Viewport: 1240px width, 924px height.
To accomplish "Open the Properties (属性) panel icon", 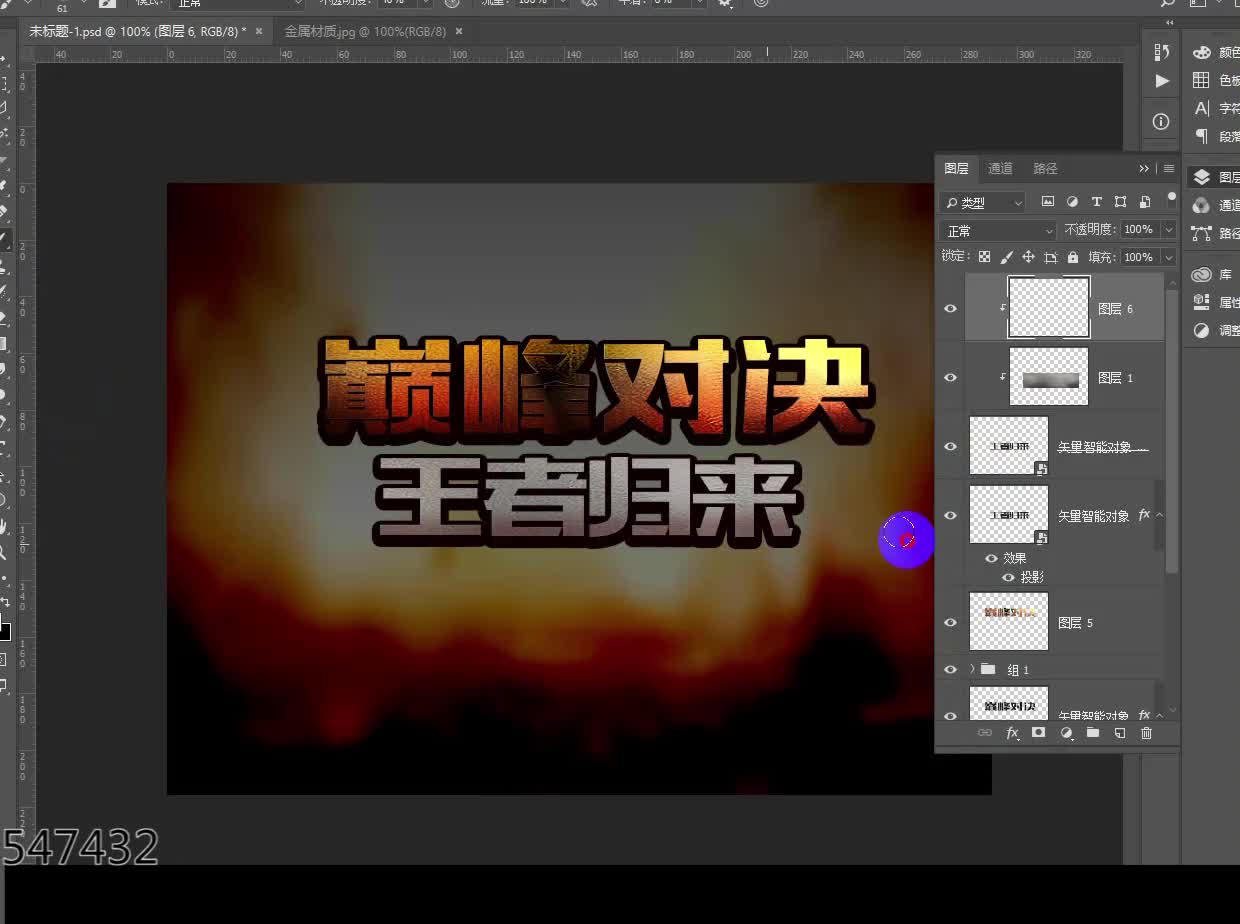I will click(1200, 303).
